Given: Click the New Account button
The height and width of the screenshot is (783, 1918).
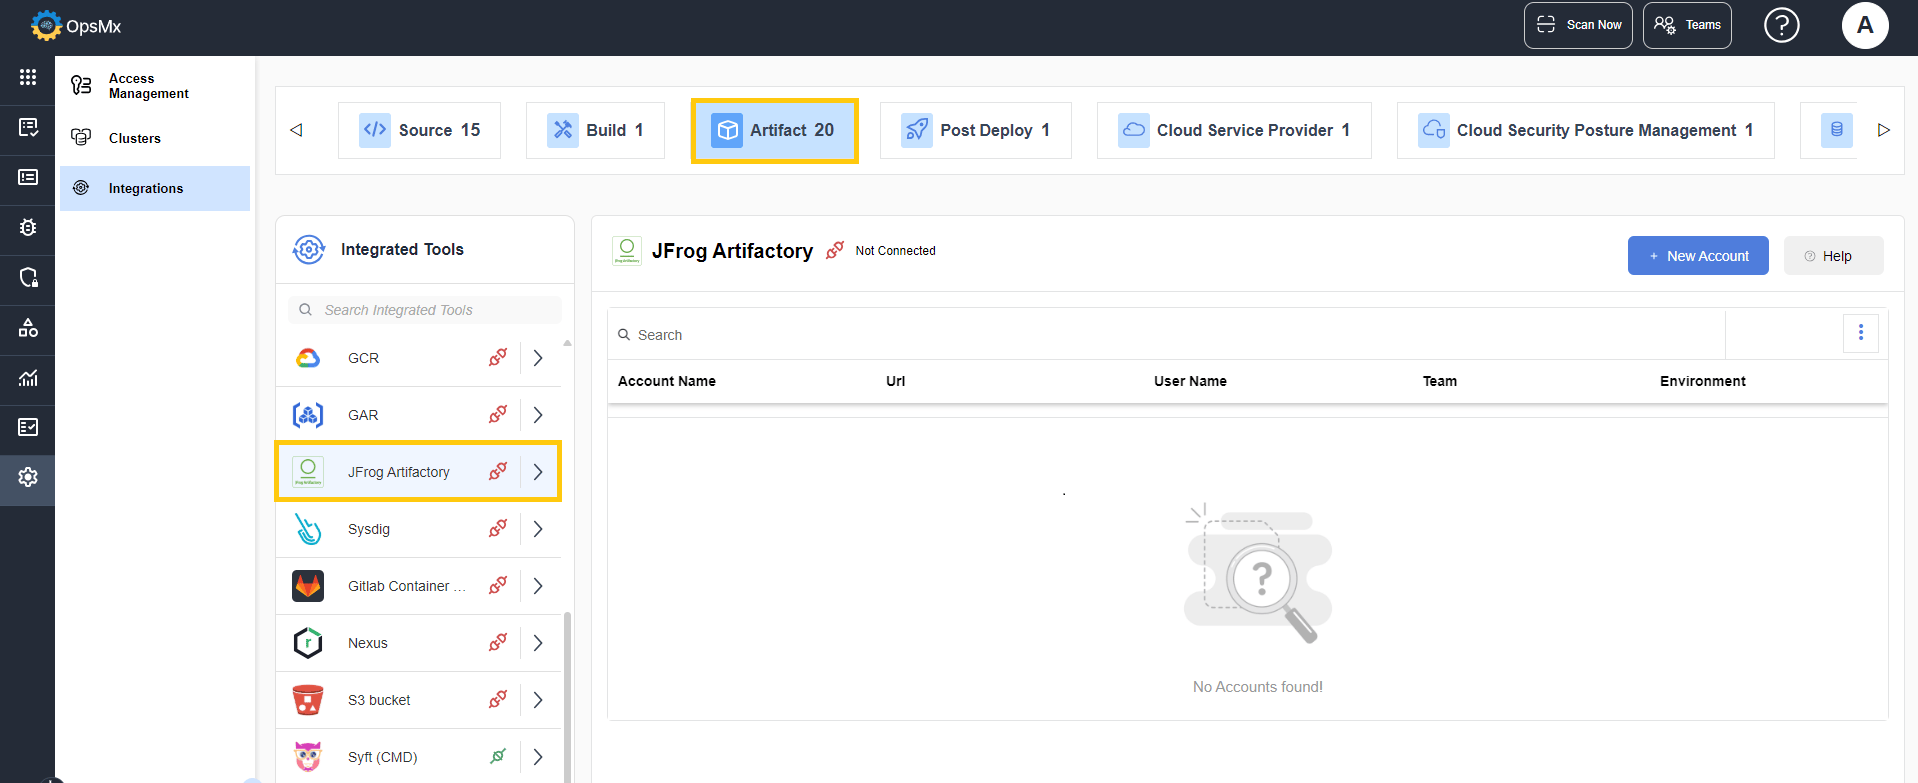Looking at the screenshot, I should pos(1698,256).
